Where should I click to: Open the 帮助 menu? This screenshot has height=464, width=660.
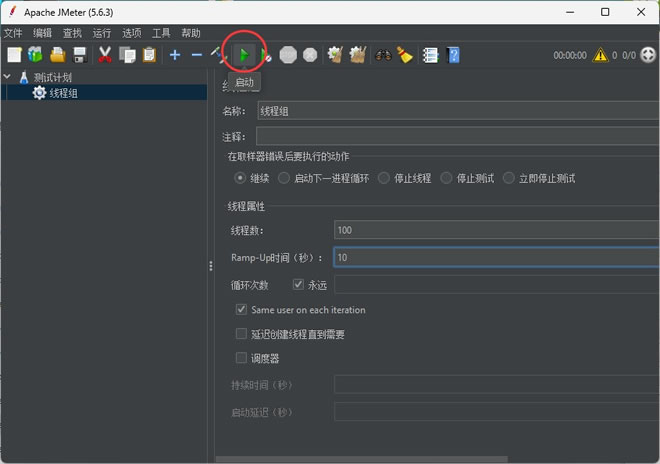point(191,33)
